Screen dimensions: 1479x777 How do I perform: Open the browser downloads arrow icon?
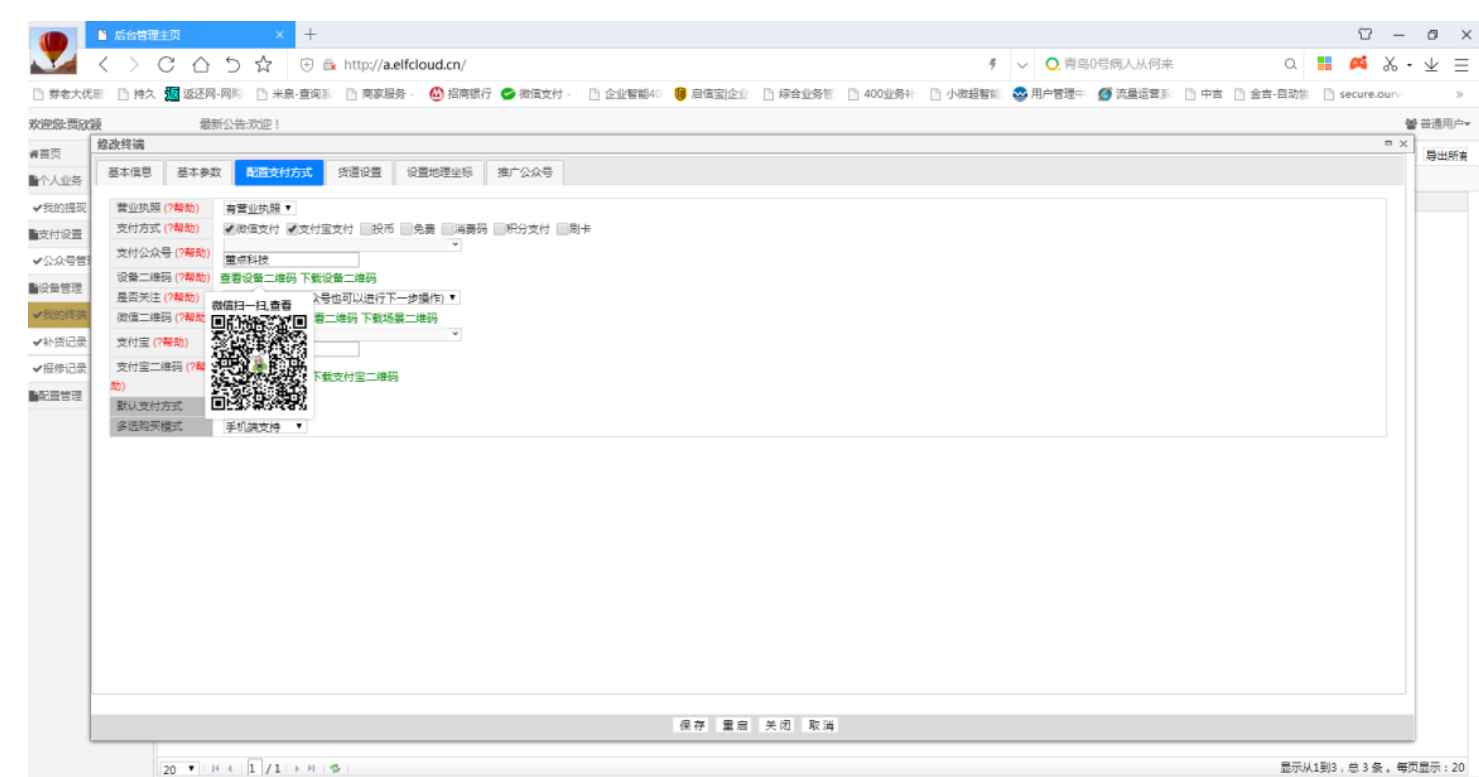click(1431, 64)
